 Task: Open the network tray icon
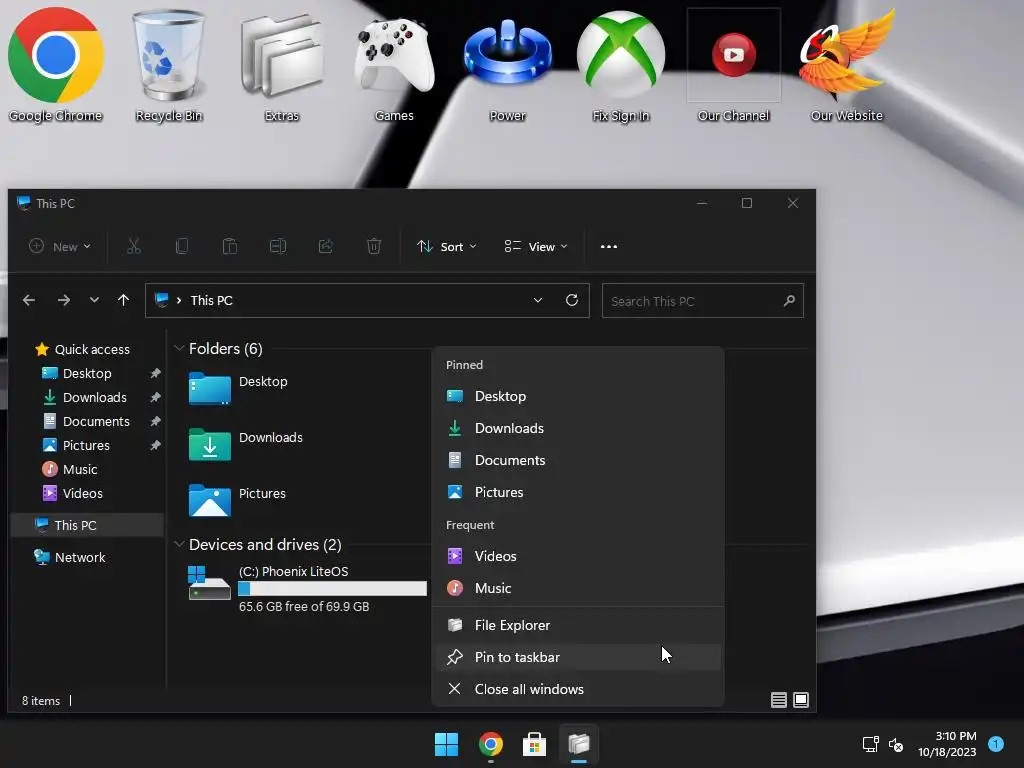[x=871, y=744]
